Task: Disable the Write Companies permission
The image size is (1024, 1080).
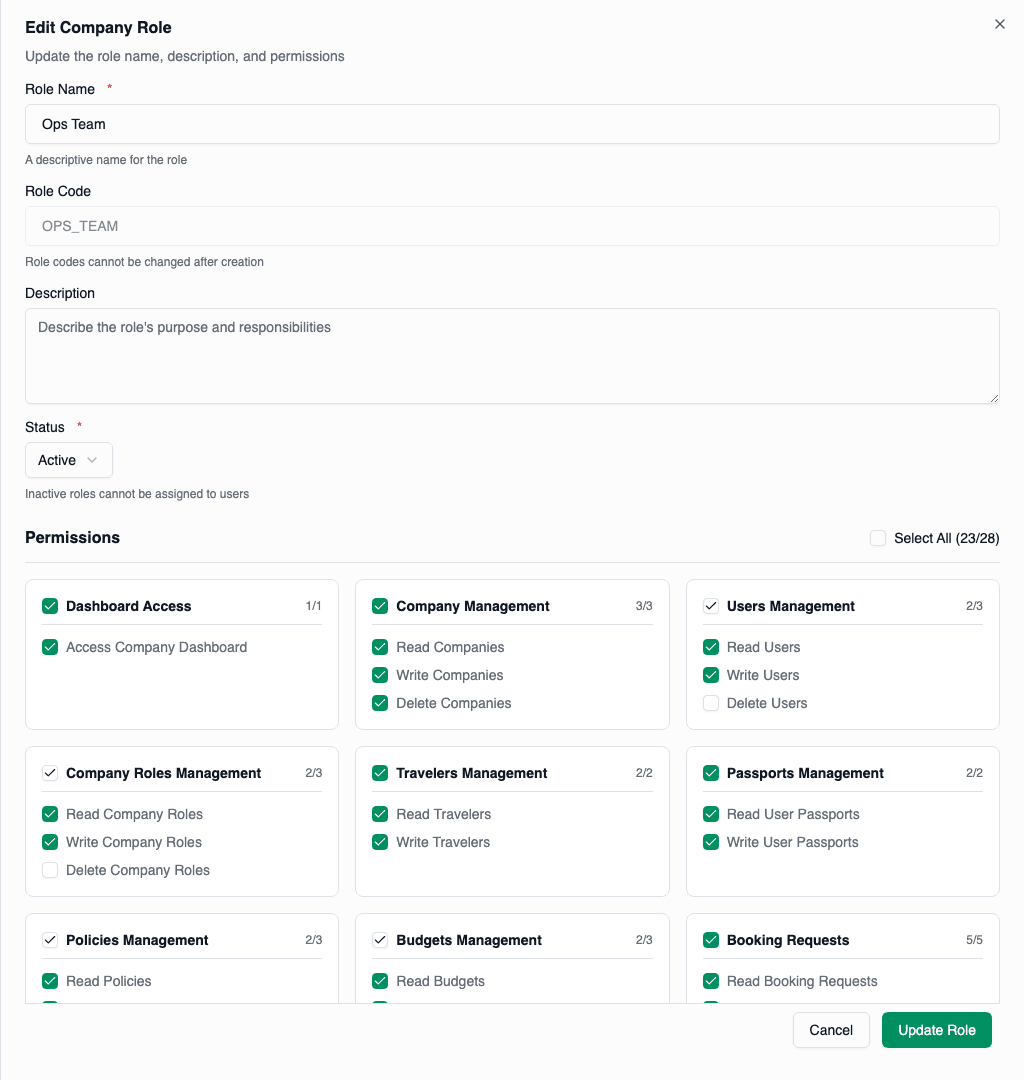Action: tap(380, 675)
